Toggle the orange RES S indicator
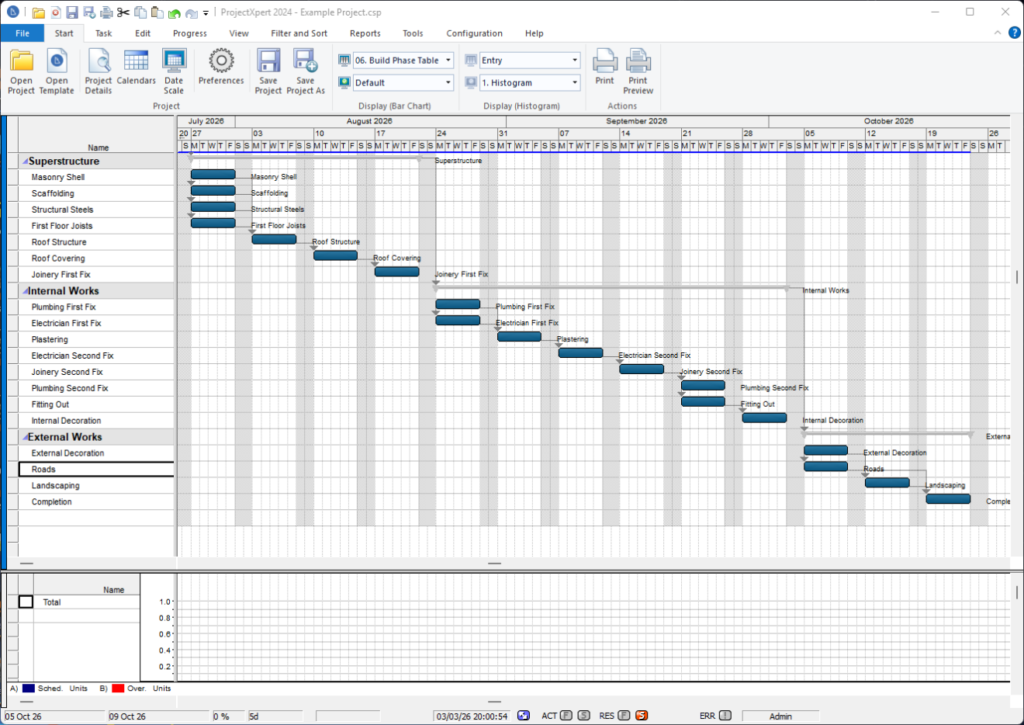The height and width of the screenshot is (725, 1024). click(x=642, y=716)
